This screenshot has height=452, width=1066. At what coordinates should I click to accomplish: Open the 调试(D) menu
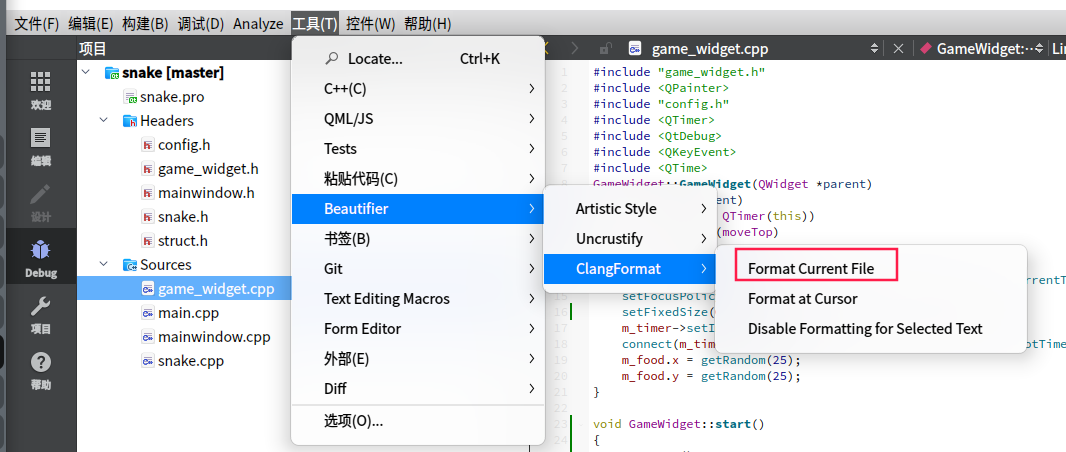coord(201,24)
